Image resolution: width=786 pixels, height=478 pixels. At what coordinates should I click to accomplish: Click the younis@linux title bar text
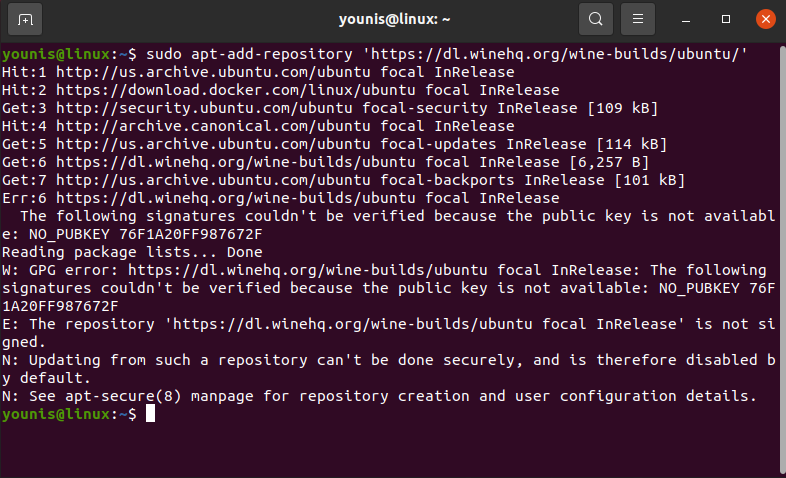point(395,20)
